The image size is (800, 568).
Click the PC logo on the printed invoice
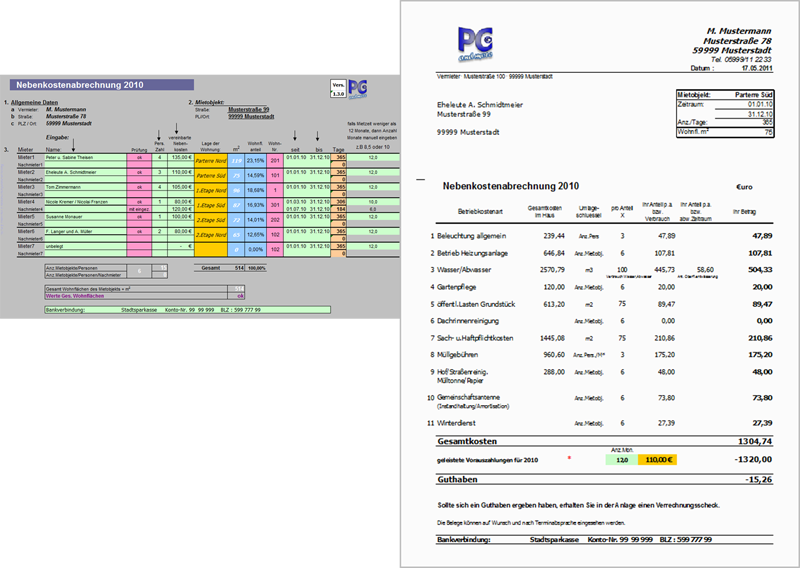point(475,44)
